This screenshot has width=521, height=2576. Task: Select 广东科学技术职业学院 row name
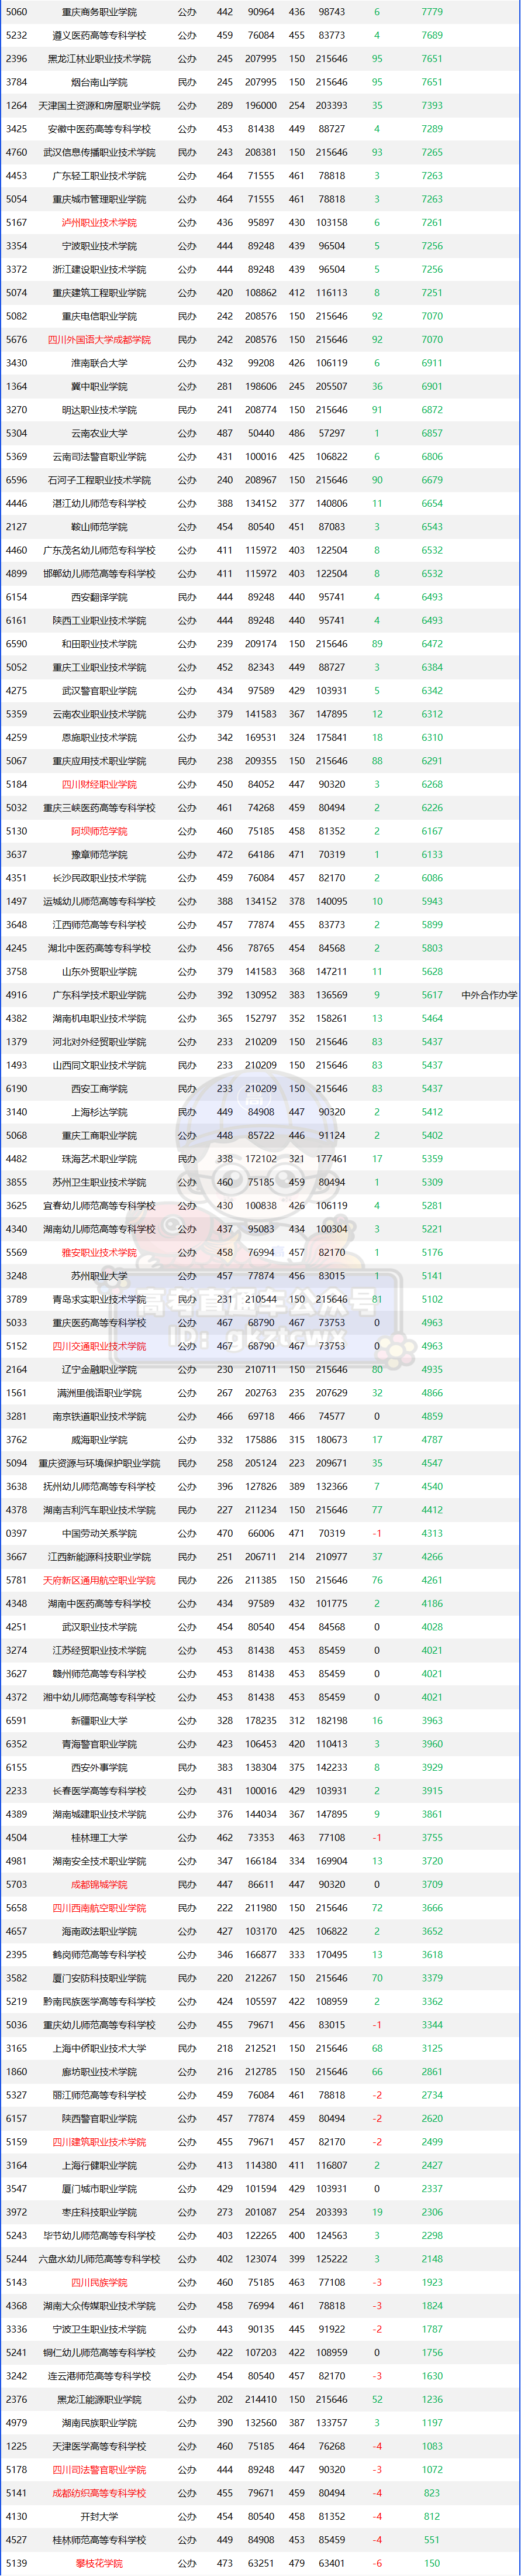[x=99, y=995]
